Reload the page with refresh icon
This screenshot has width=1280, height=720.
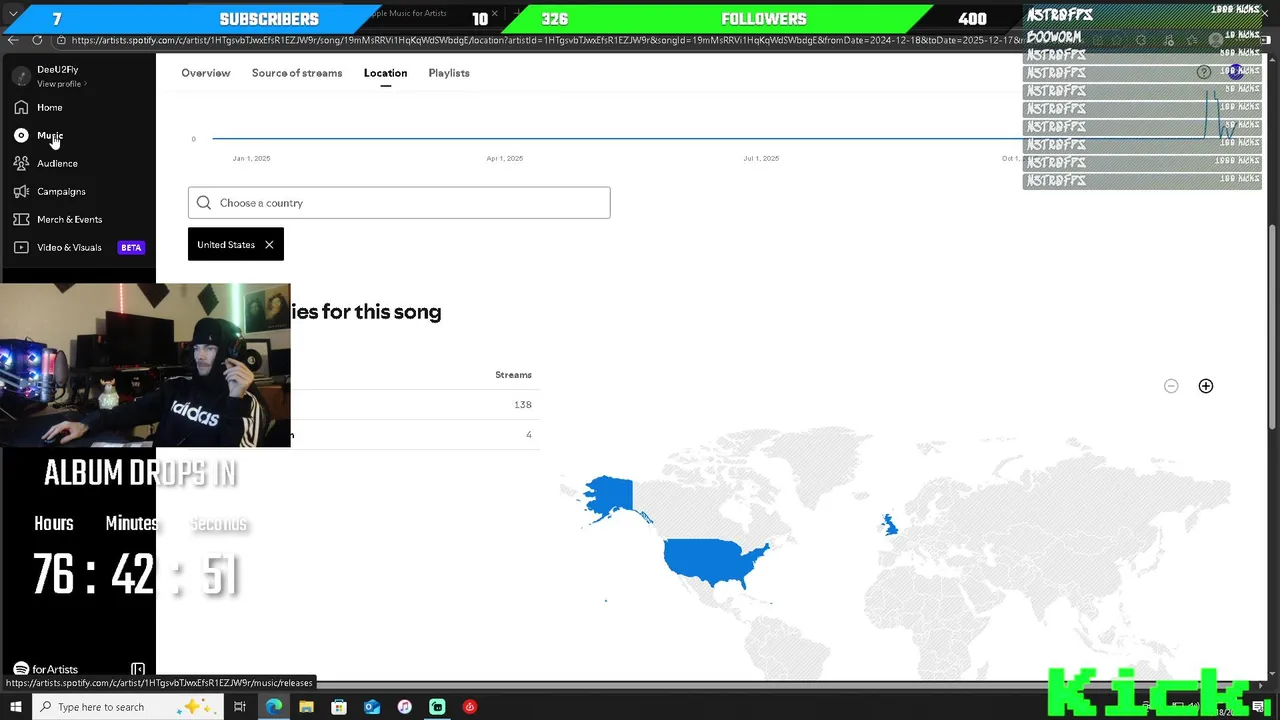click(37, 40)
